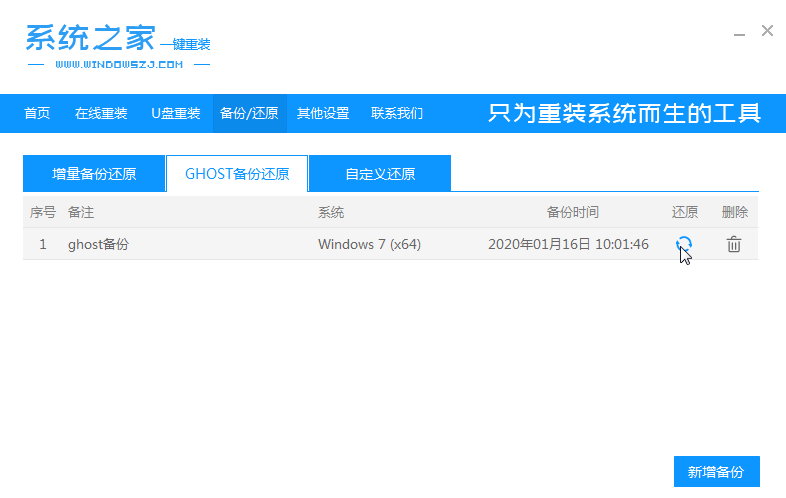This screenshot has width=786, height=498.
Task: Open the 备份/还原 menu item
Action: coord(249,113)
